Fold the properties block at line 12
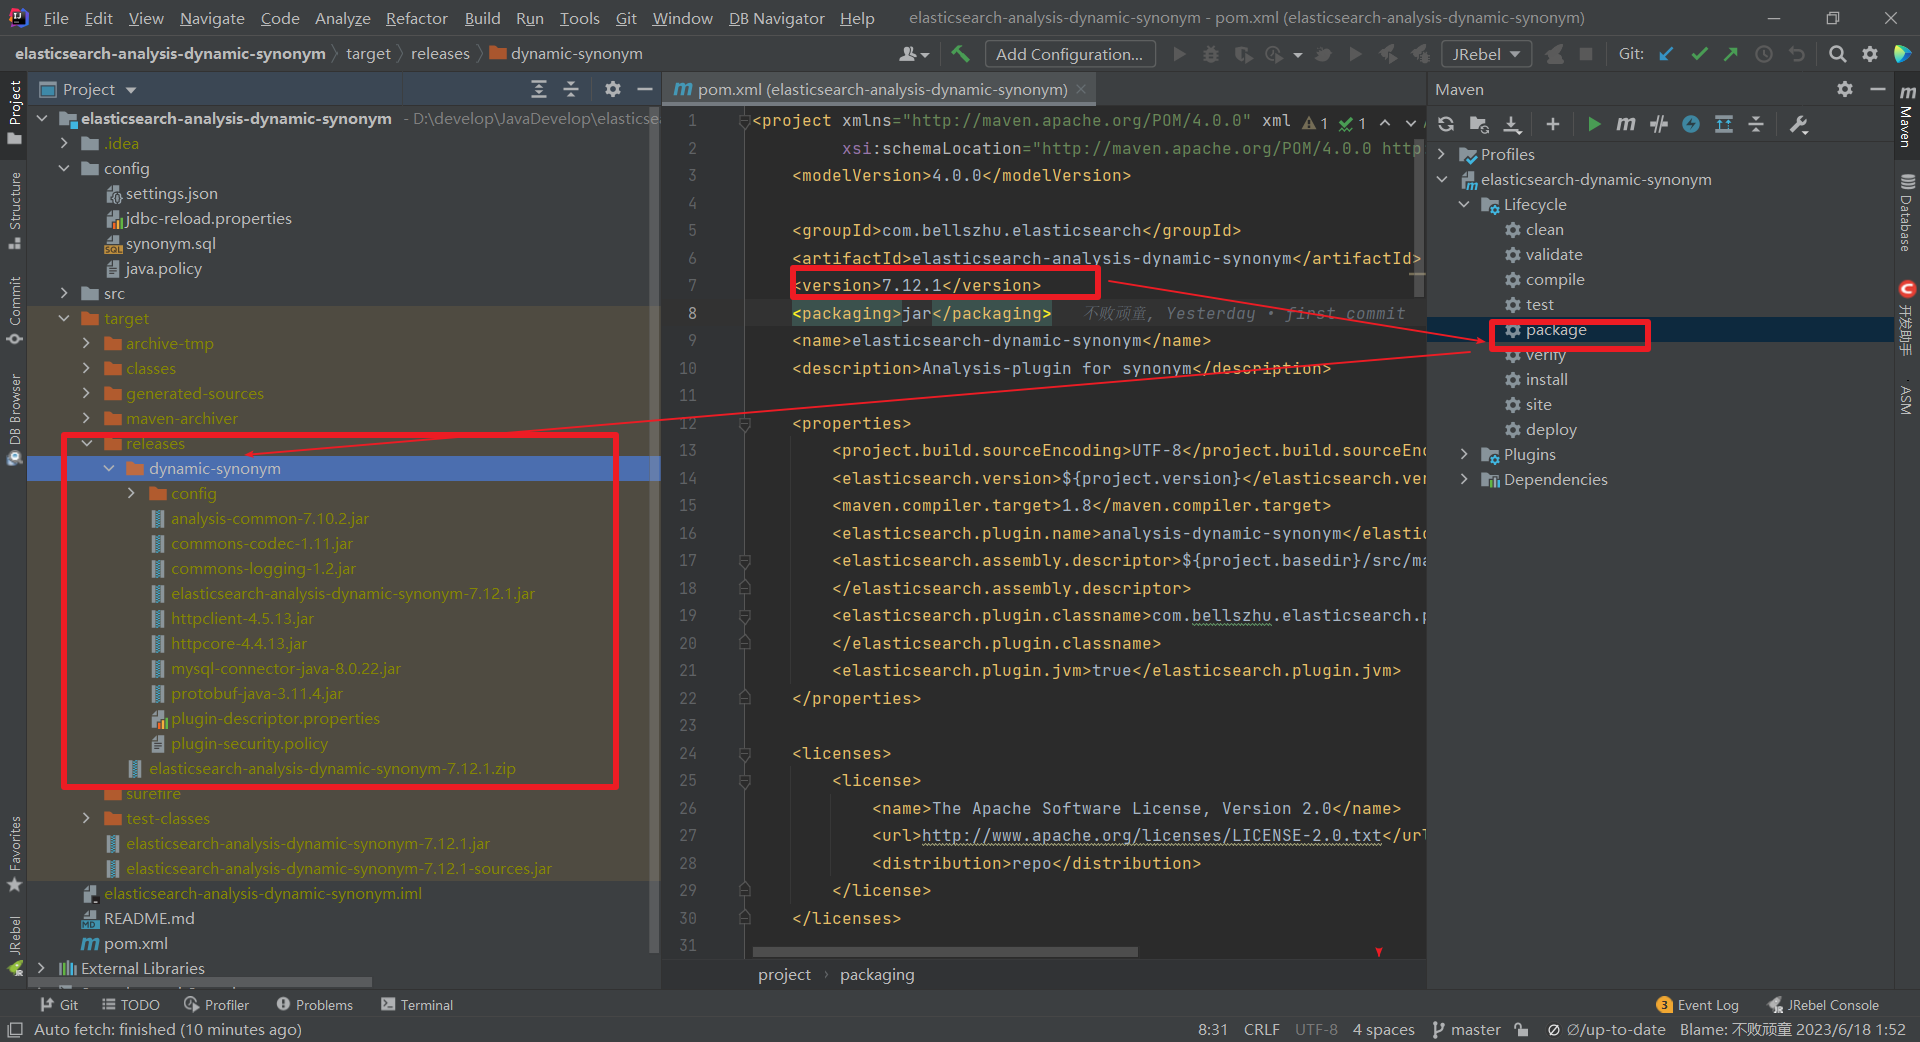The image size is (1920, 1042). point(744,424)
